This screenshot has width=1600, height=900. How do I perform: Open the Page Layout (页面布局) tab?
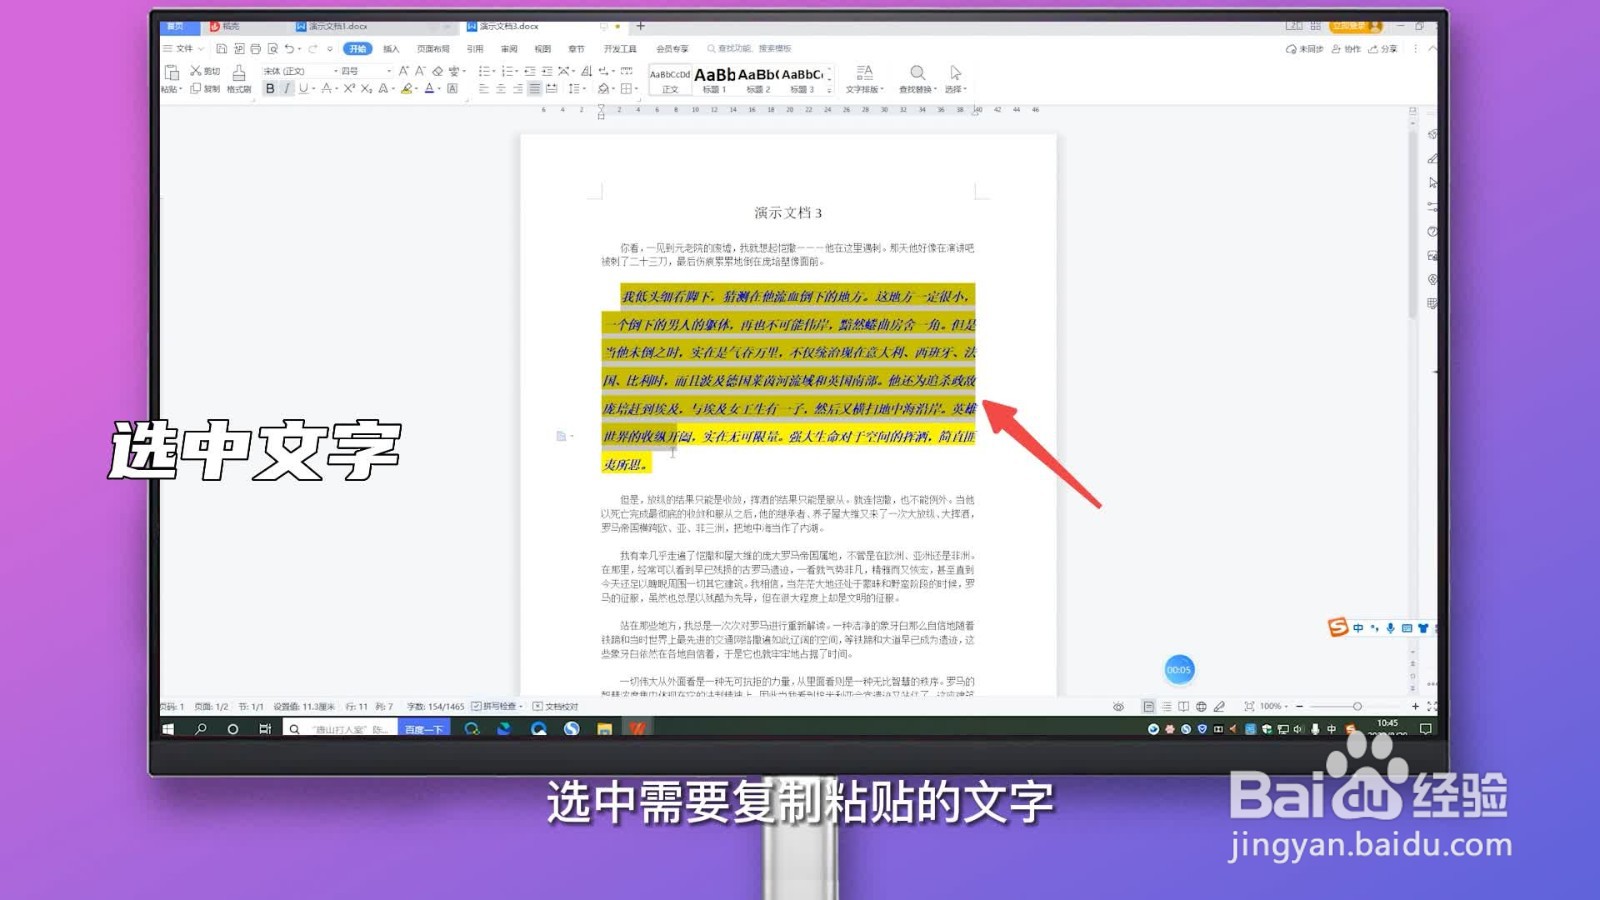click(433, 49)
